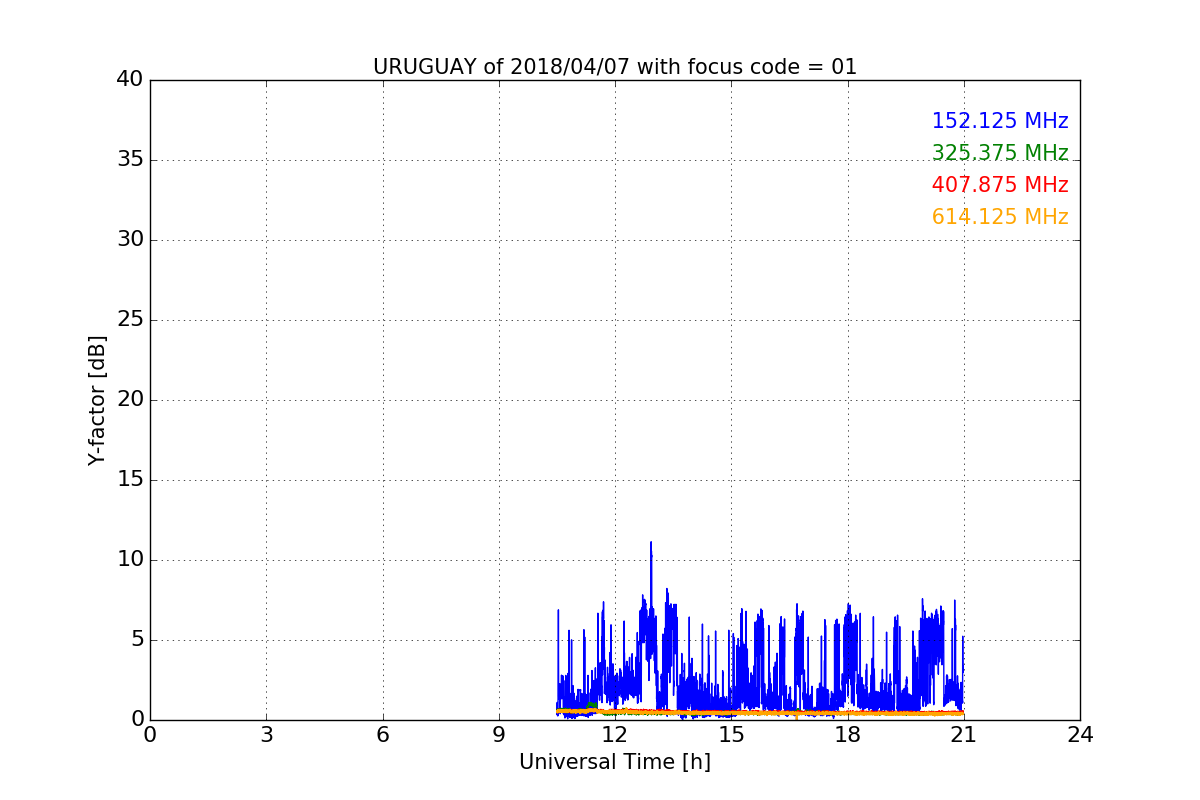Viewport: 1200px width, 800px height.
Task: Click the x-axis tick label 3
Action: [x=266, y=735]
